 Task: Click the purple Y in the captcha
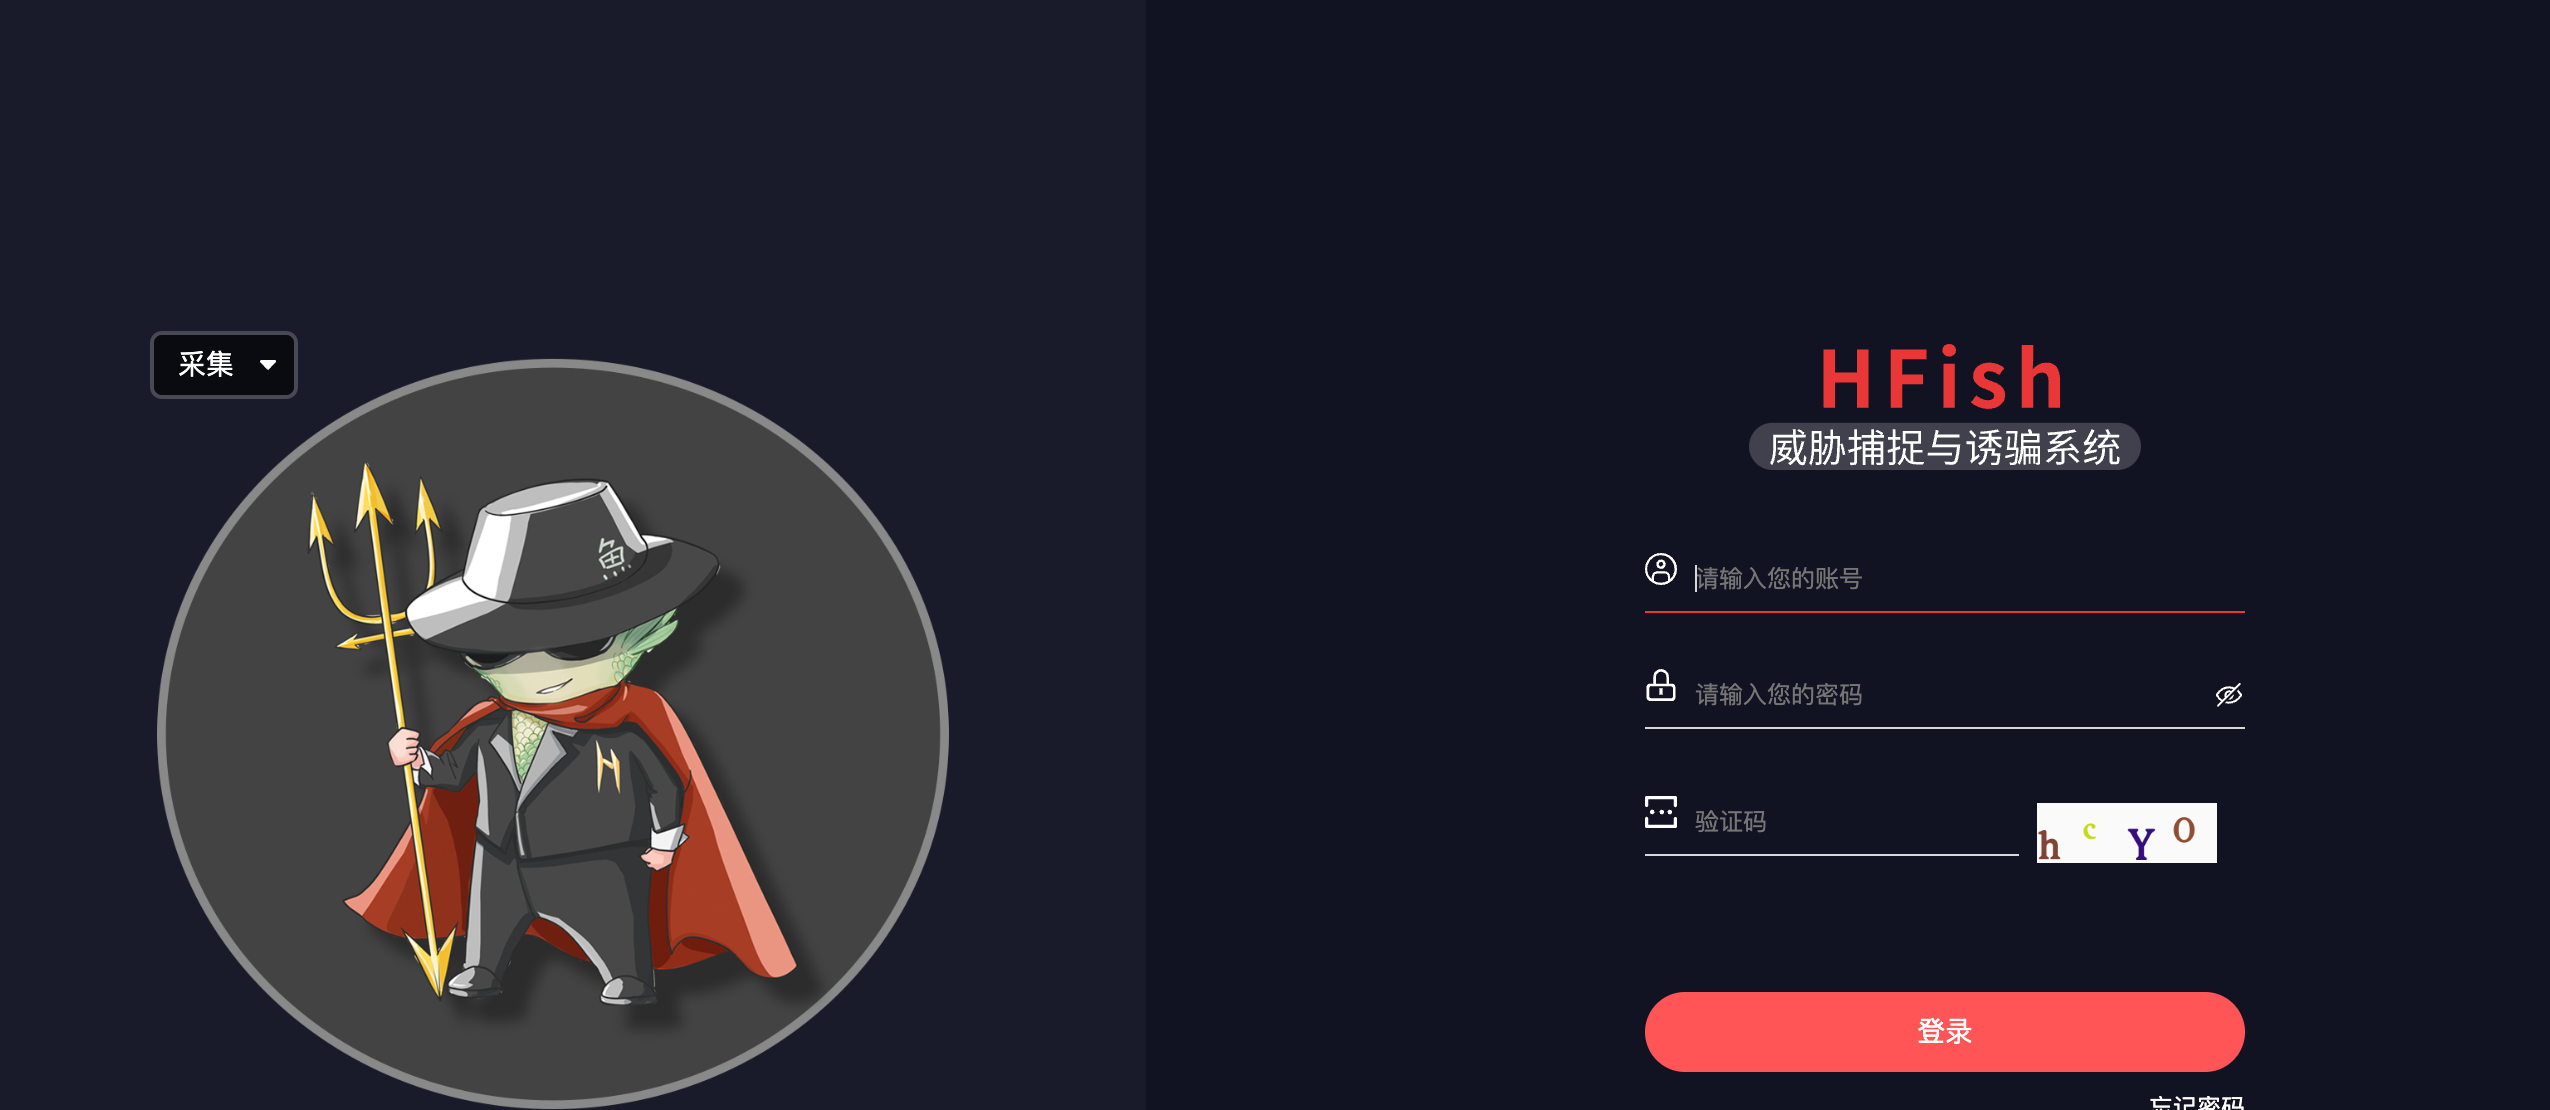[x=2140, y=843]
